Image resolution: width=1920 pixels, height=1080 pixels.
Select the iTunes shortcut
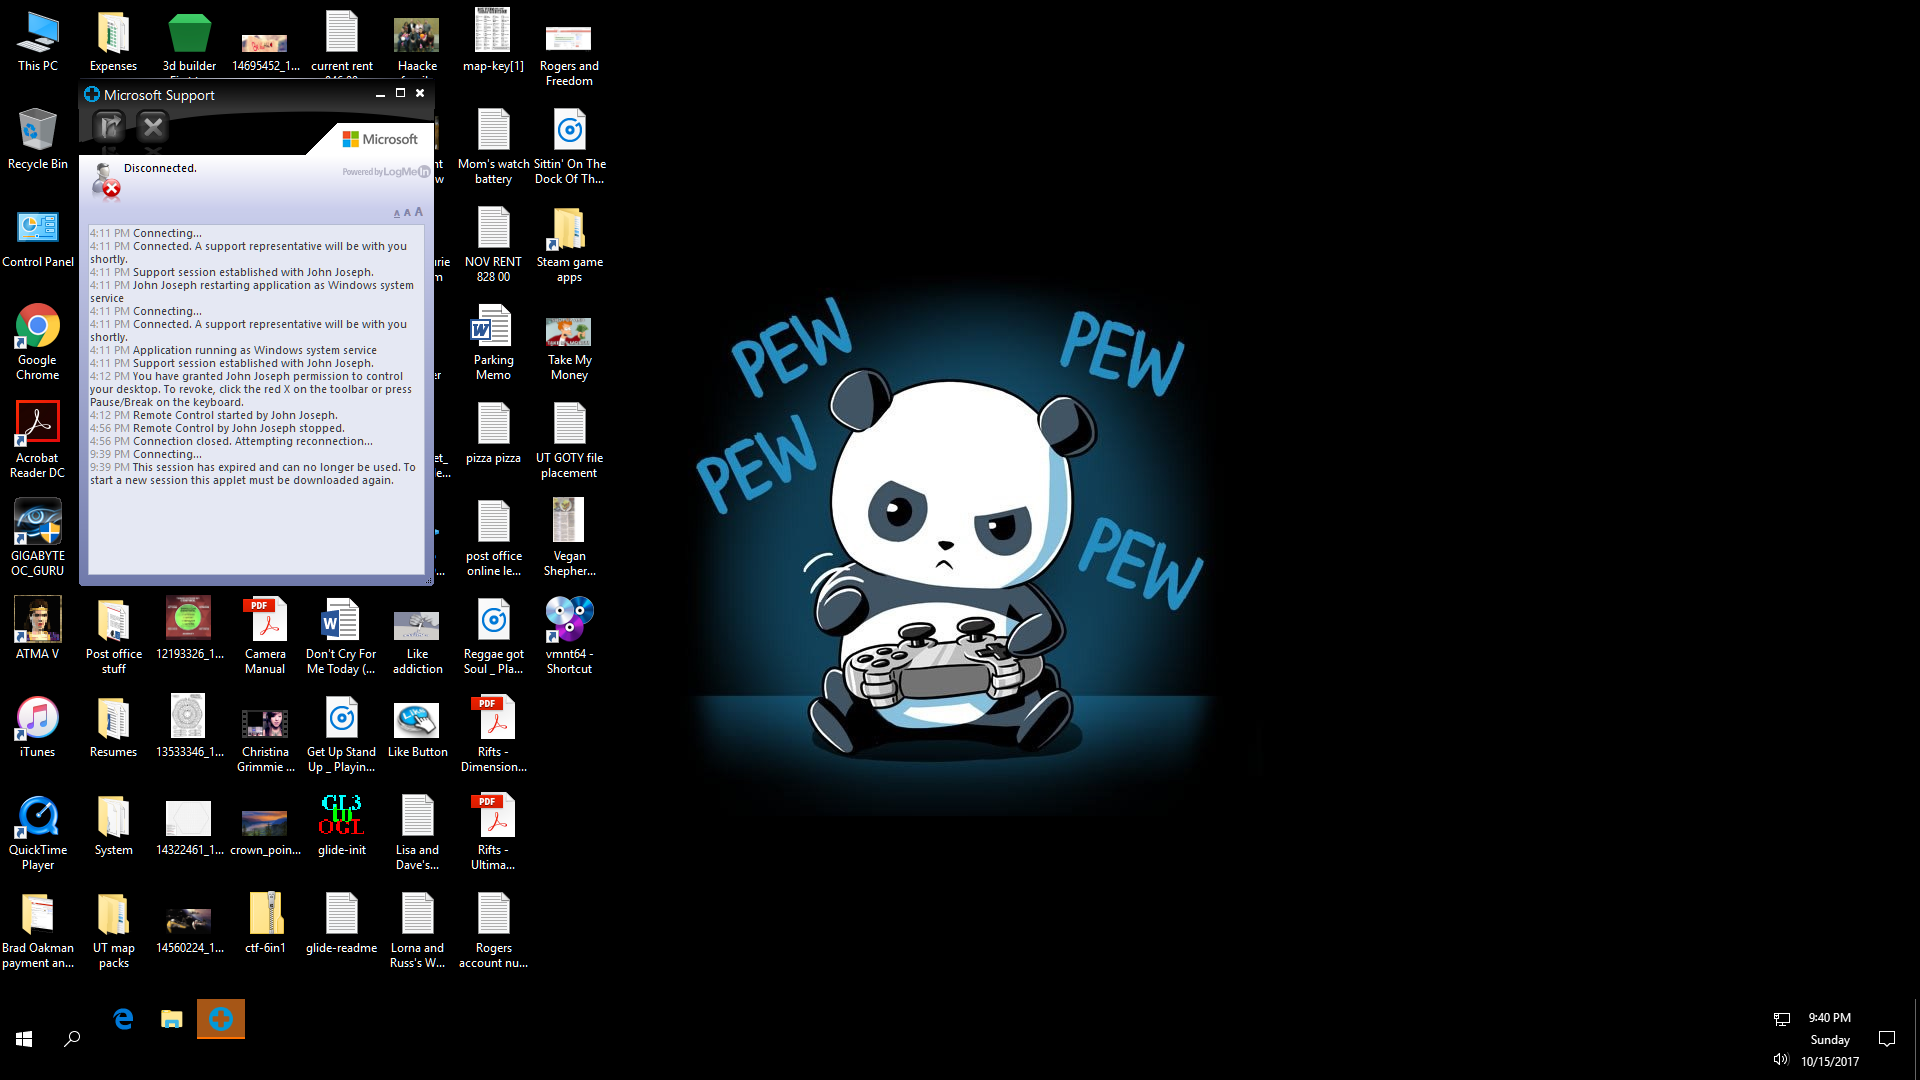tap(37, 726)
